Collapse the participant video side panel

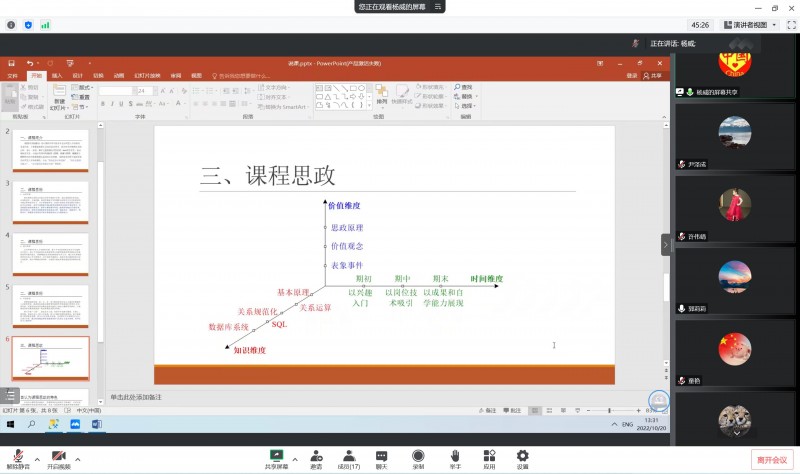click(665, 244)
